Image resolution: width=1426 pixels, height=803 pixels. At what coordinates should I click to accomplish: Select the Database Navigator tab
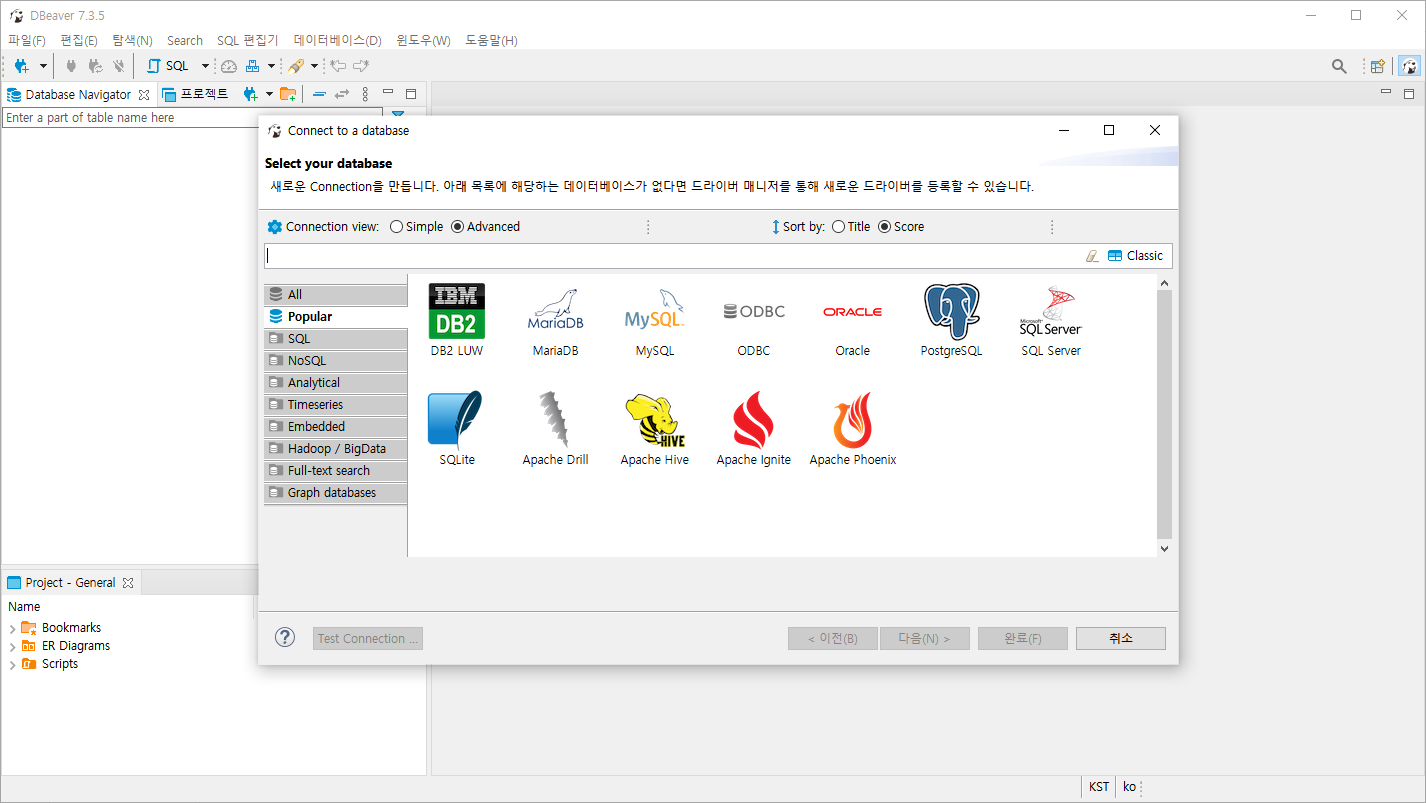pyautogui.click(x=78, y=94)
